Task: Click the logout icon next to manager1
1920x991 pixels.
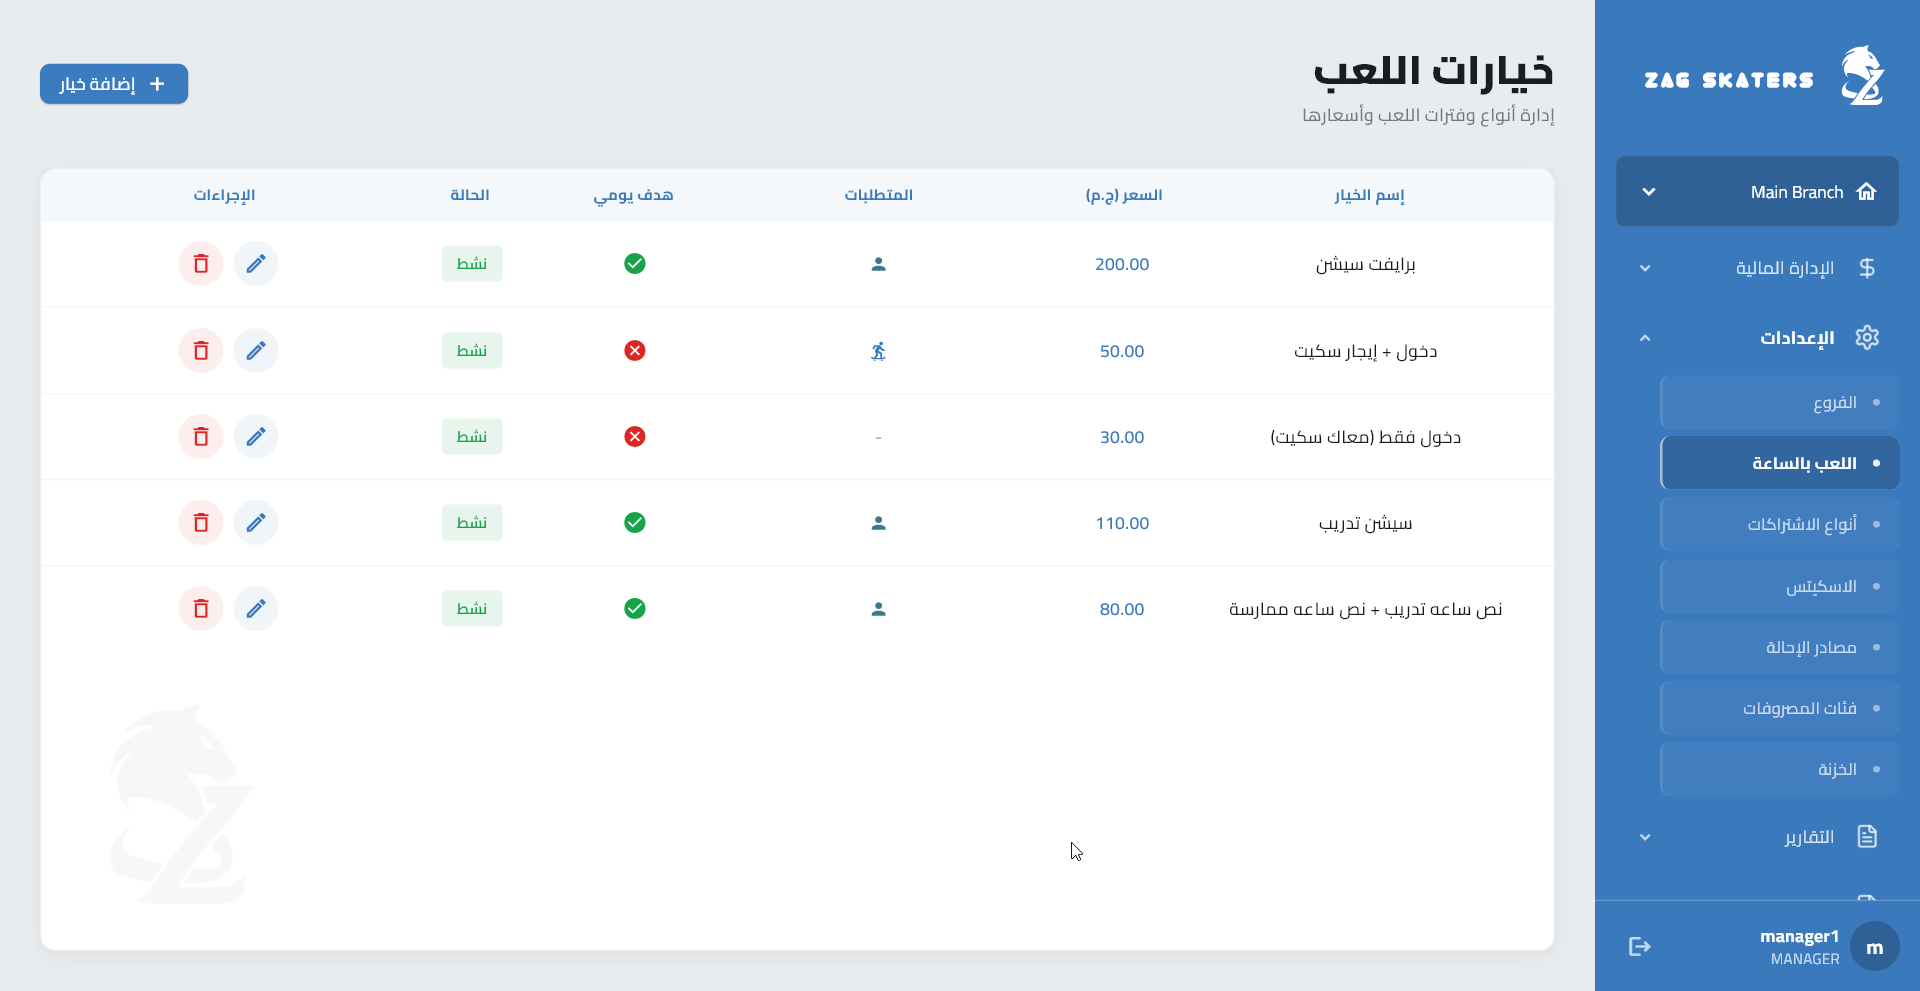Action: [1639, 946]
